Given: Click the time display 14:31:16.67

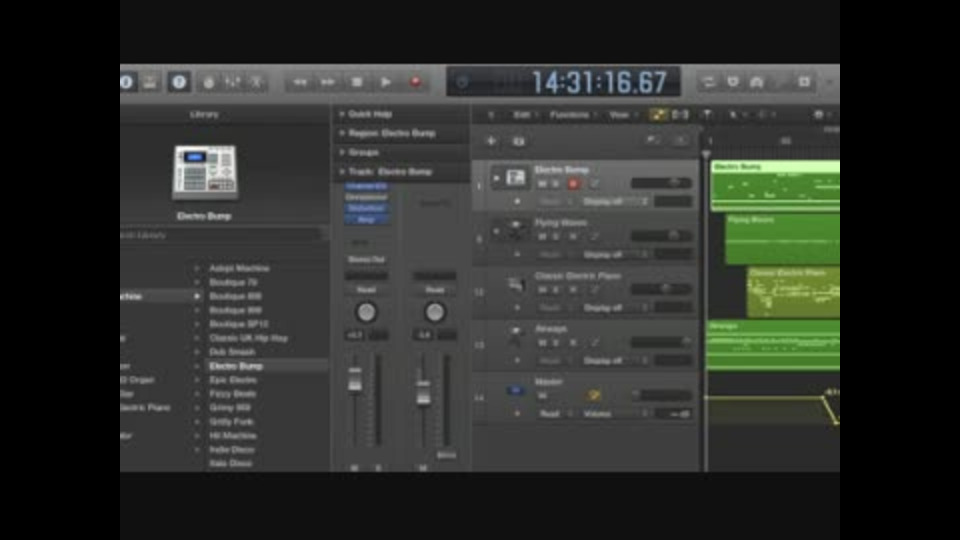Looking at the screenshot, I should [599, 82].
